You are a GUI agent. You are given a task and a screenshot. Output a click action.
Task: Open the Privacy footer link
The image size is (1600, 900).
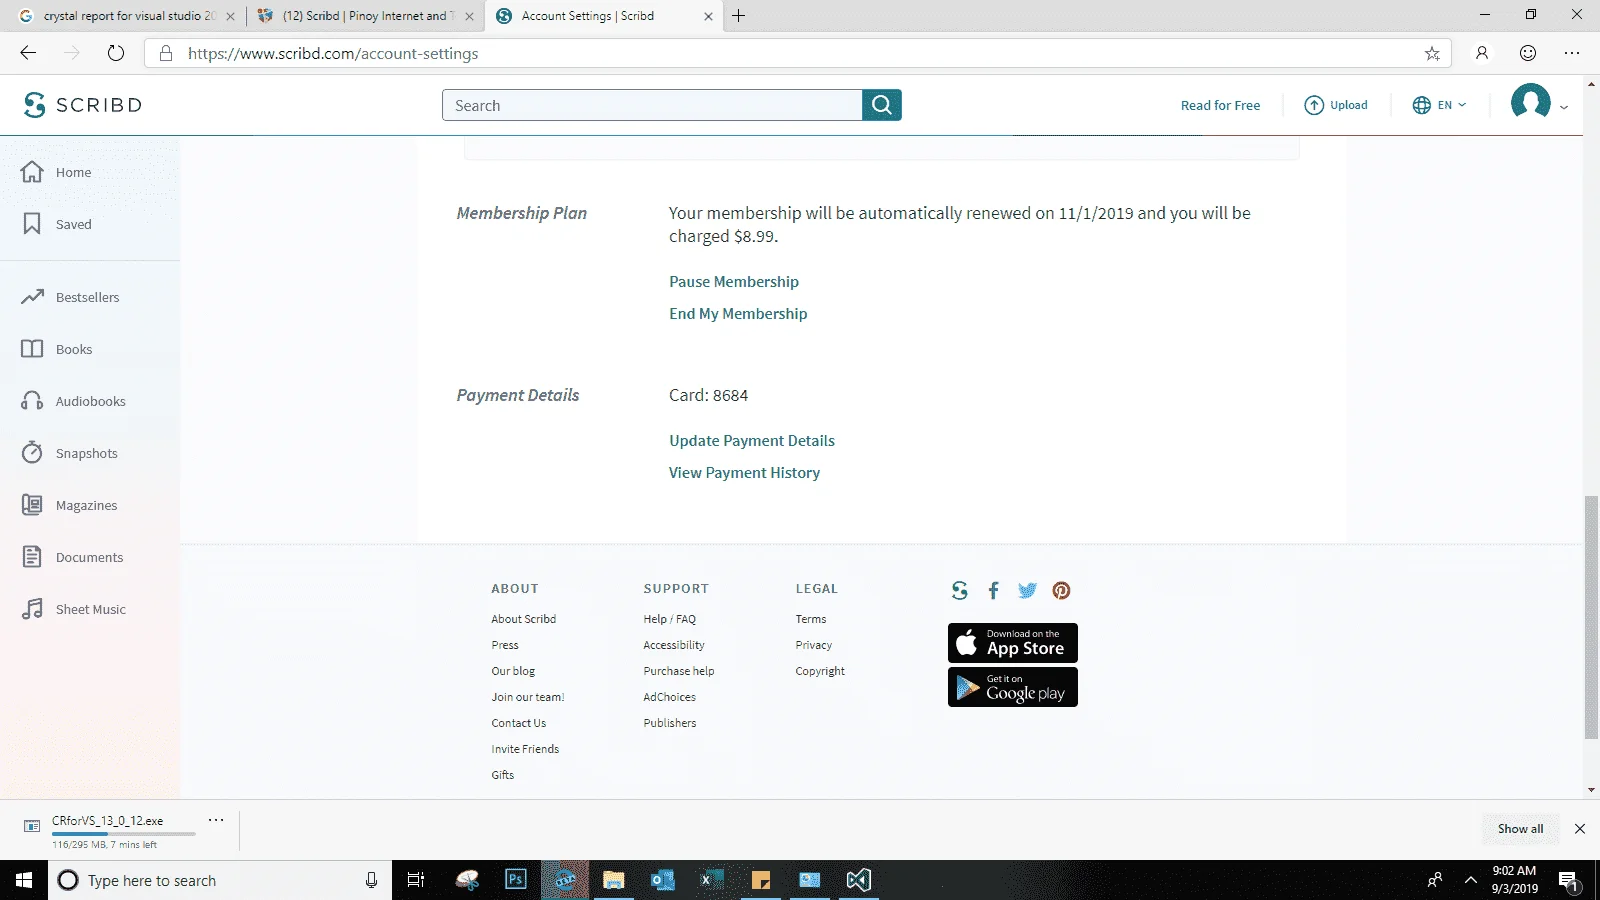click(814, 645)
